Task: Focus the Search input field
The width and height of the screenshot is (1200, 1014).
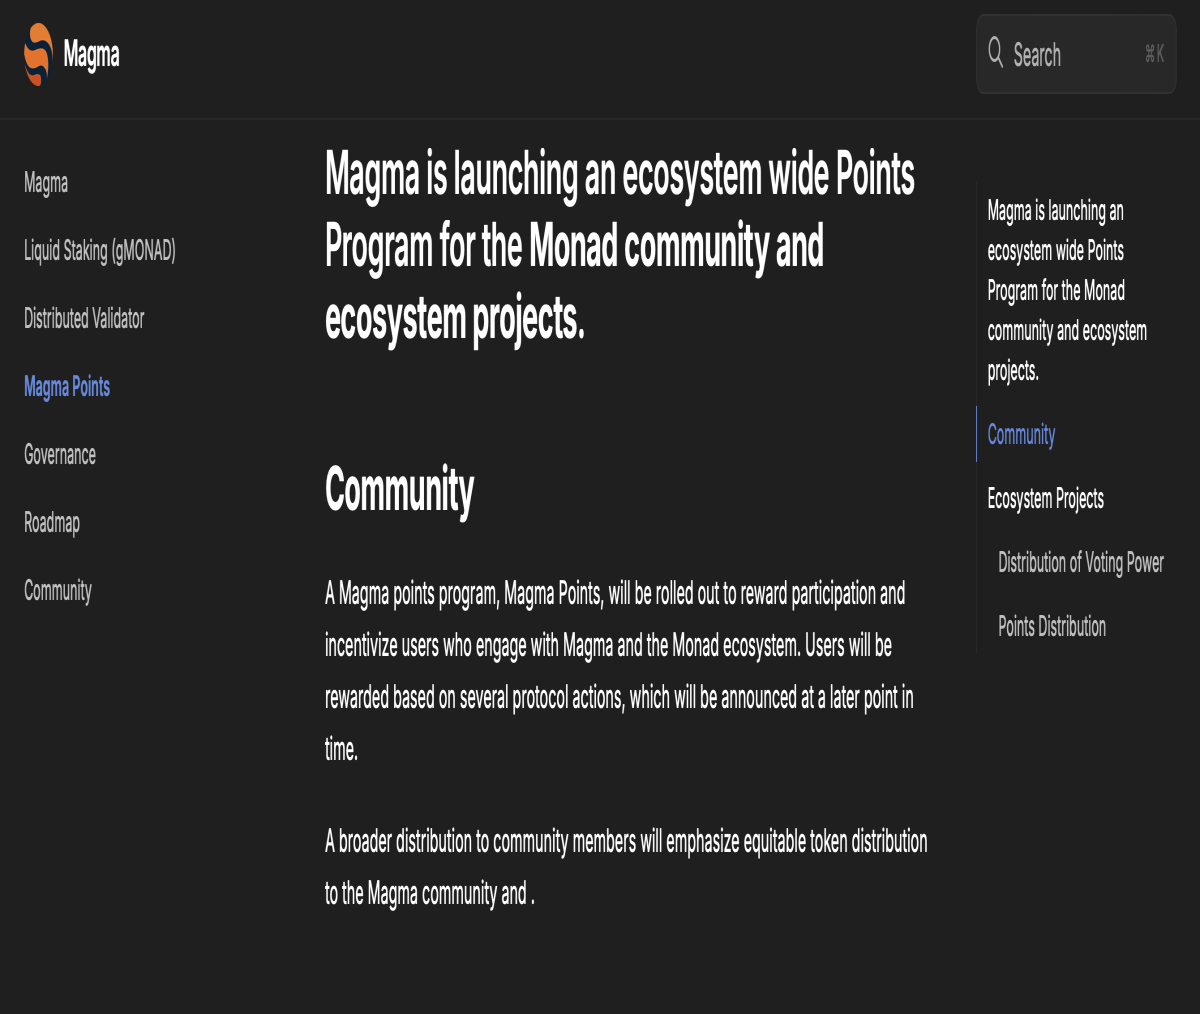Action: coord(1076,54)
